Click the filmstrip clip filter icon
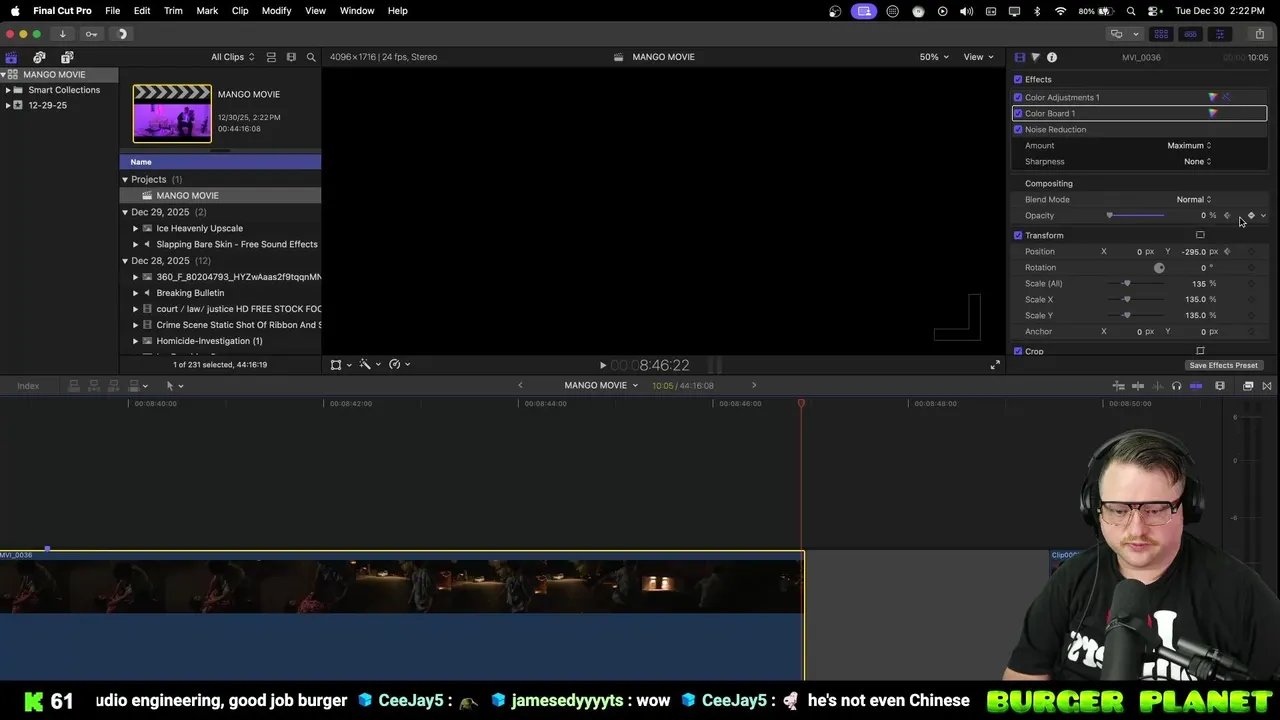This screenshot has width=1280, height=720. (x=291, y=57)
